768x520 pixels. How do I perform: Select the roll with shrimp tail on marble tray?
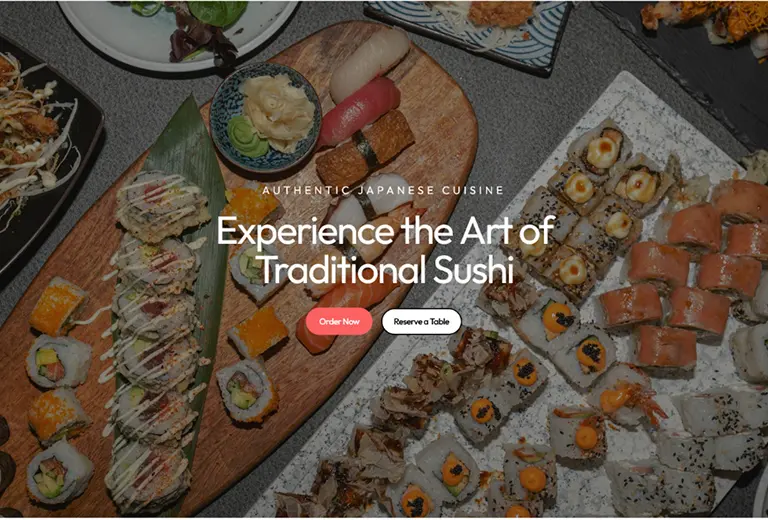coord(627,397)
